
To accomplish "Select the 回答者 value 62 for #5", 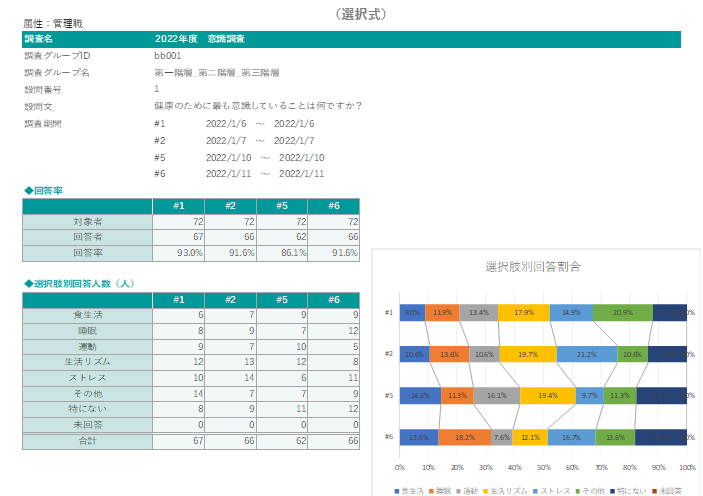I will [x=282, y=237].
